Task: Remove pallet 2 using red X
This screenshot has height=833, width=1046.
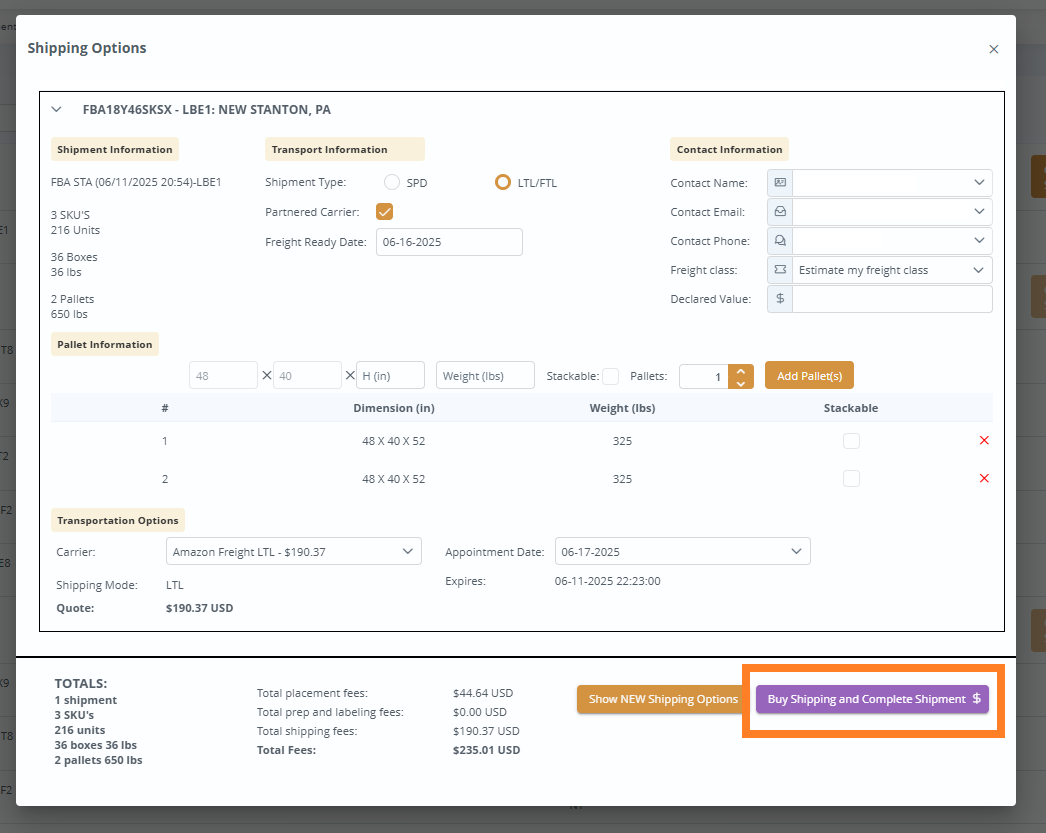Action: click(984, 479)
